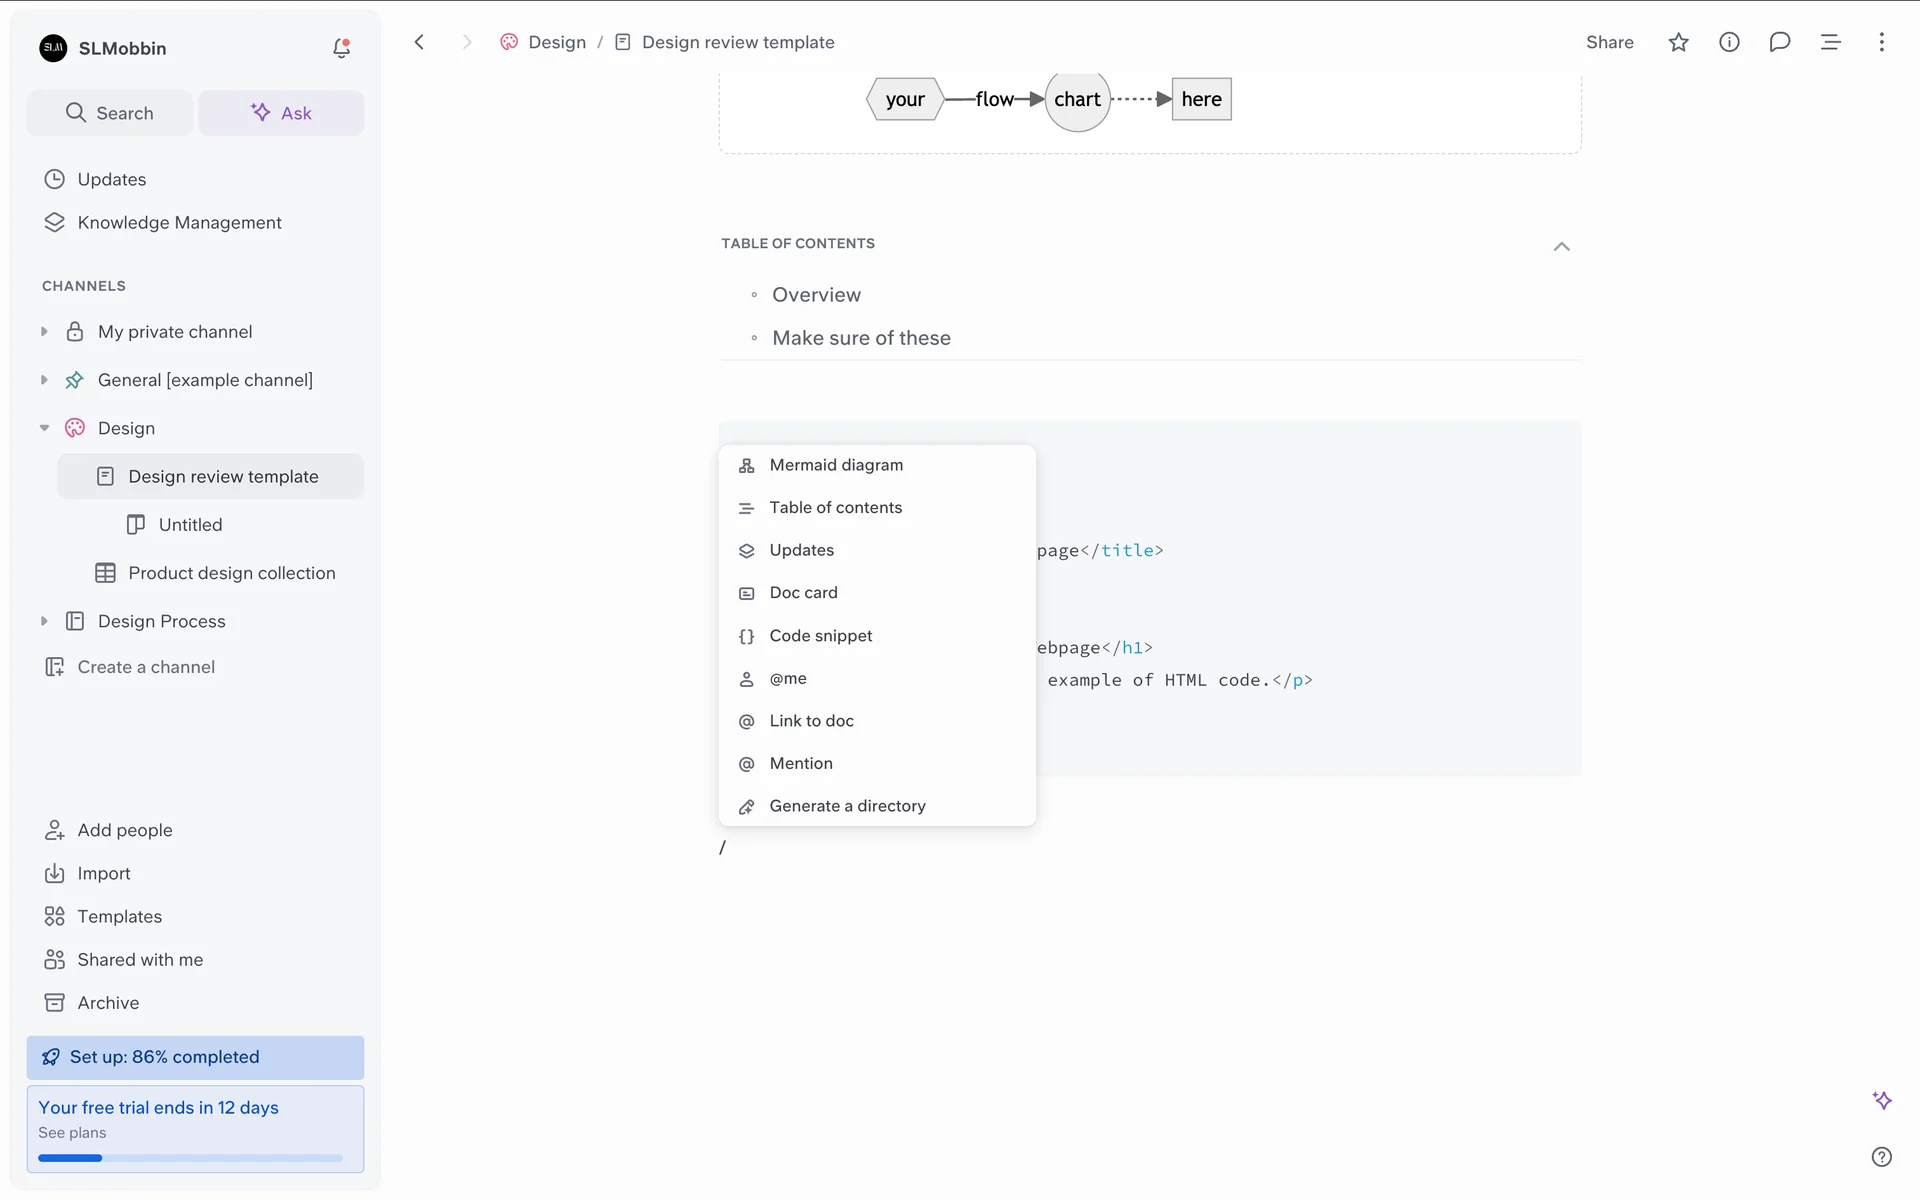Click the AI sparkle assistant icon
This screenshot has width=1920, height=1200.
(1881, 1100)
